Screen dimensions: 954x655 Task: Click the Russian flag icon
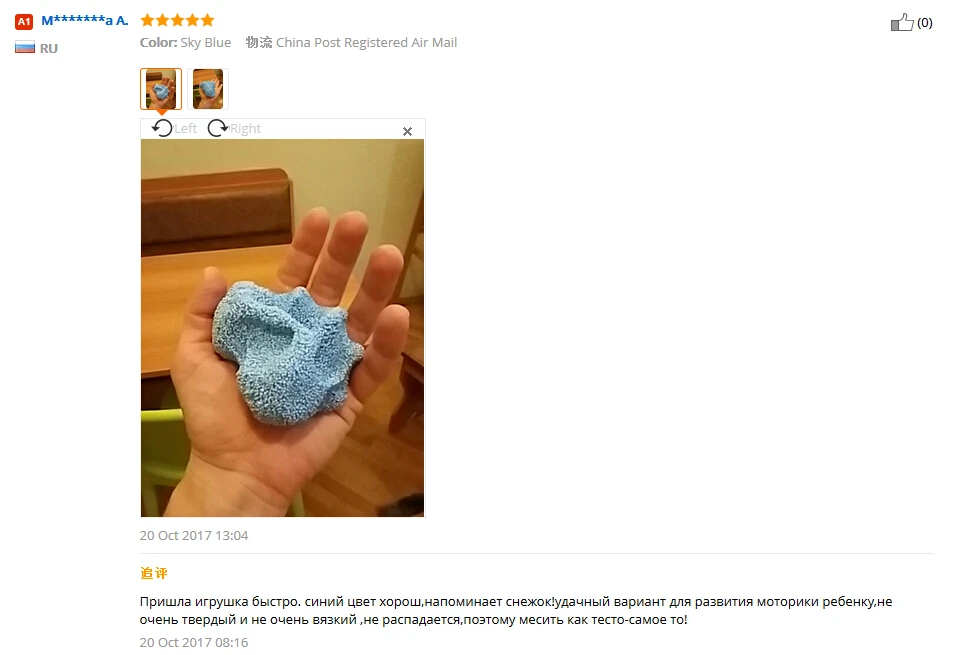(25, 47)
